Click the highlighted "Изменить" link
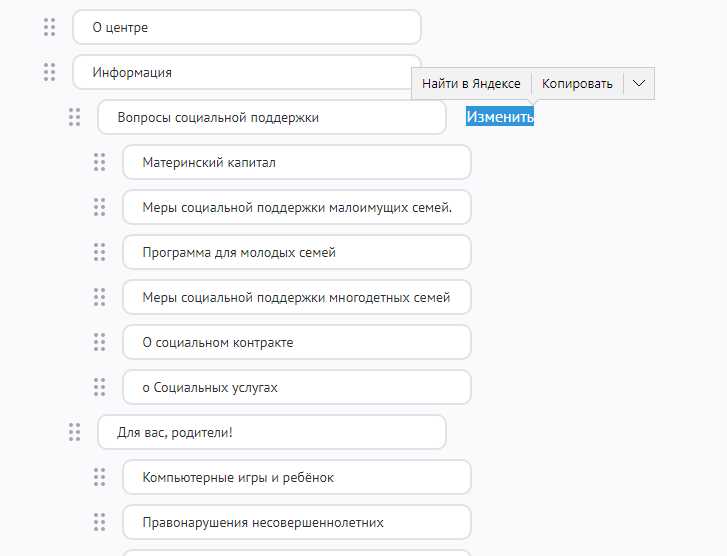This screenshot has height=556, width=727. click(x=500, y=117)
